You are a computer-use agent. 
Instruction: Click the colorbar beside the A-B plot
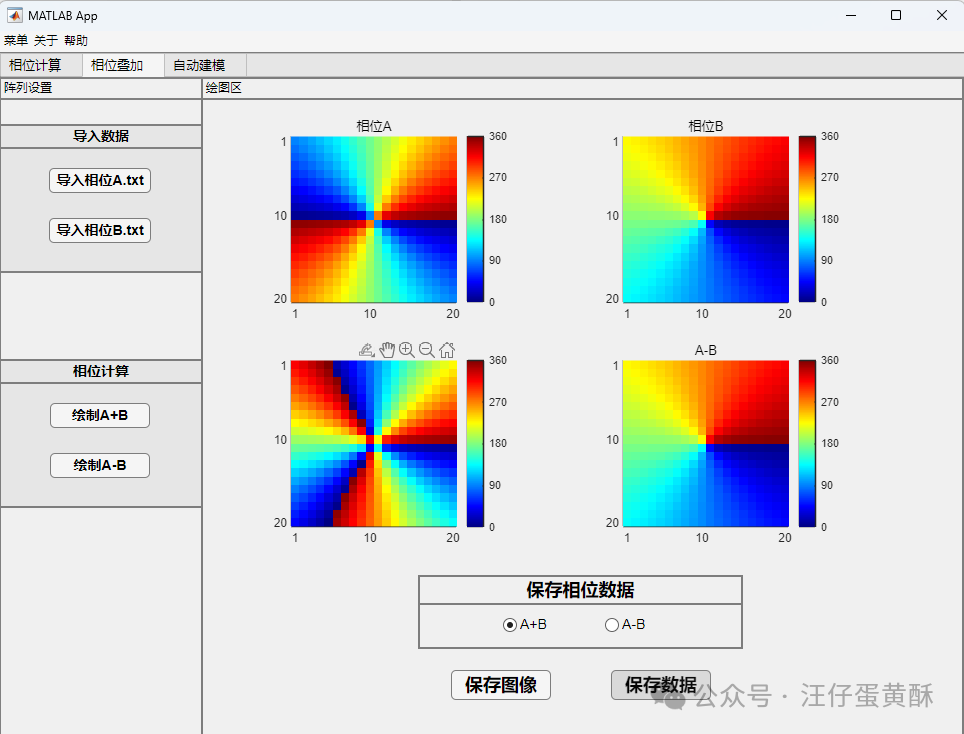pyautogui.click(x=807, y=443)
